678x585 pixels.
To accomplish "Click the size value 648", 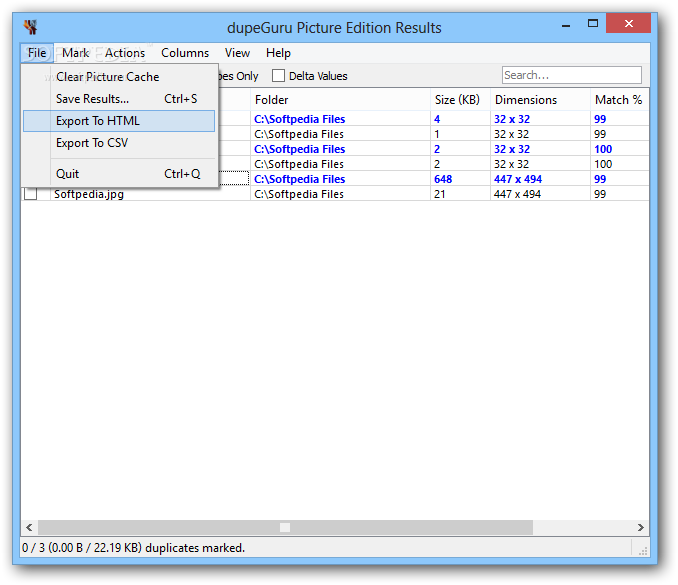I will coord(443,179).
